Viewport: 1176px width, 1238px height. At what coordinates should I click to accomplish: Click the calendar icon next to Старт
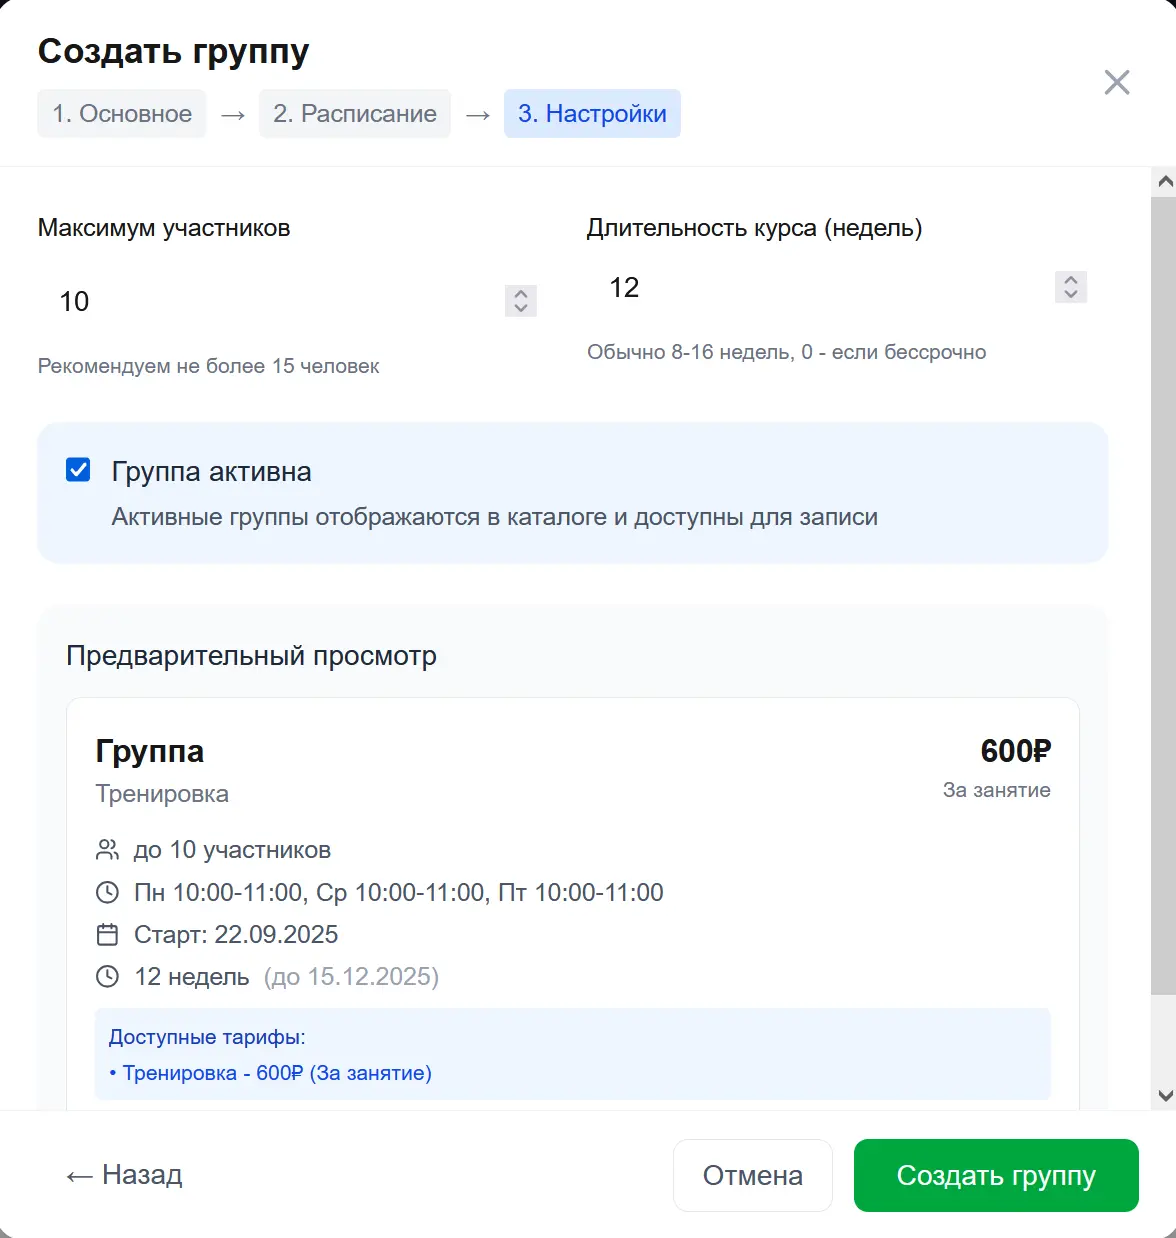[107, 935]
